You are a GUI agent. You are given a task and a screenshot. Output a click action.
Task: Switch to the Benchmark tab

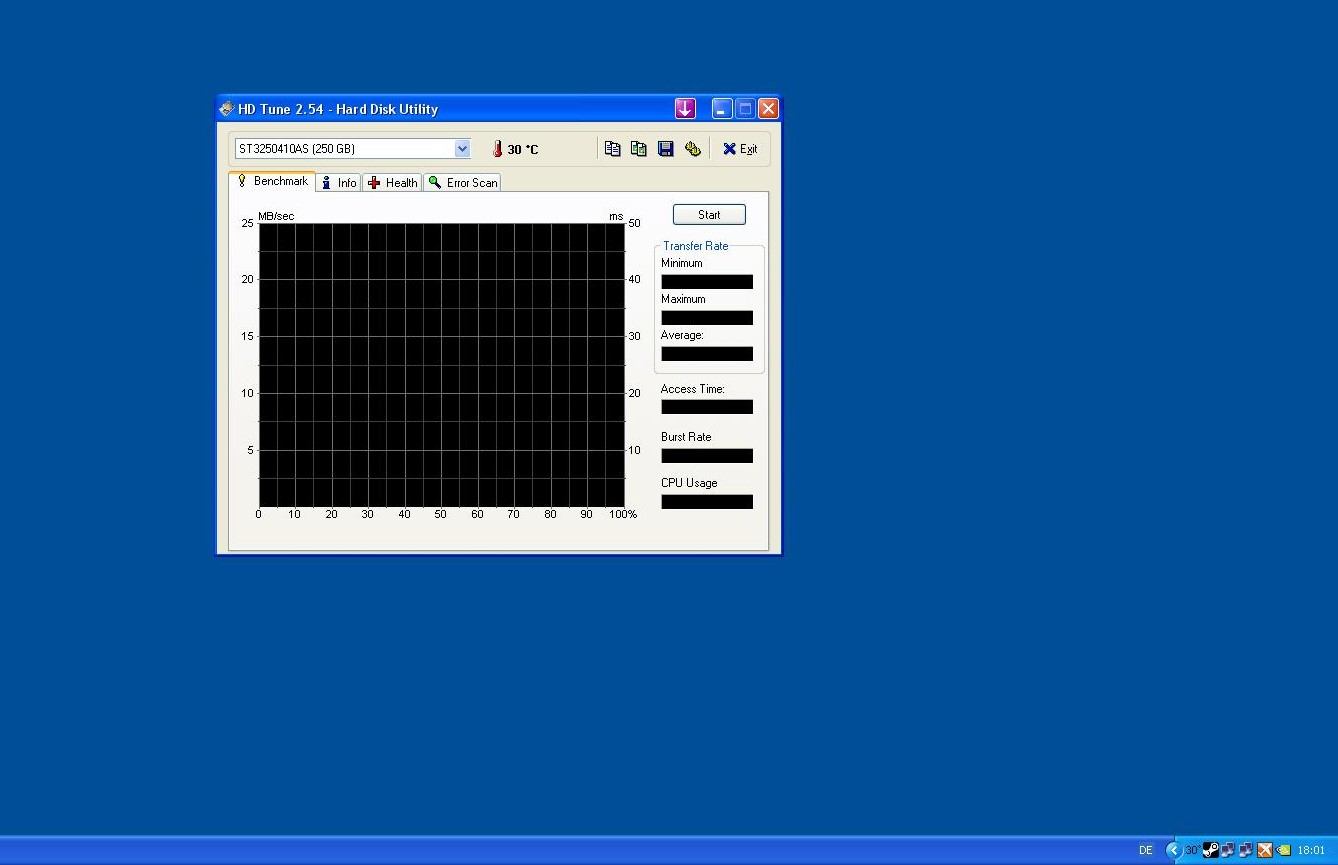[272, 181]
